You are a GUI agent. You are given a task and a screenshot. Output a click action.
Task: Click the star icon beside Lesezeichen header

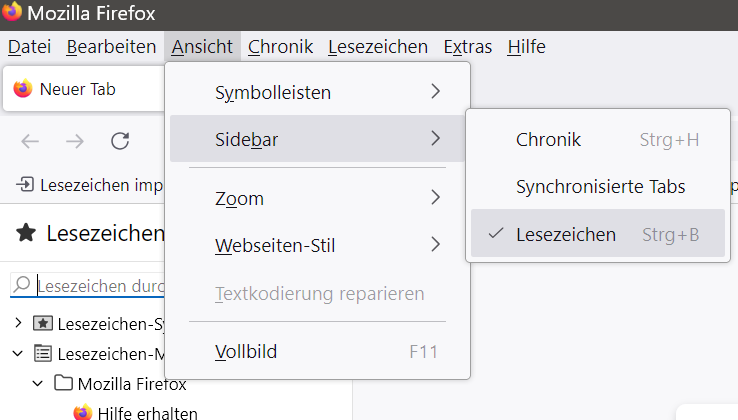27,234
